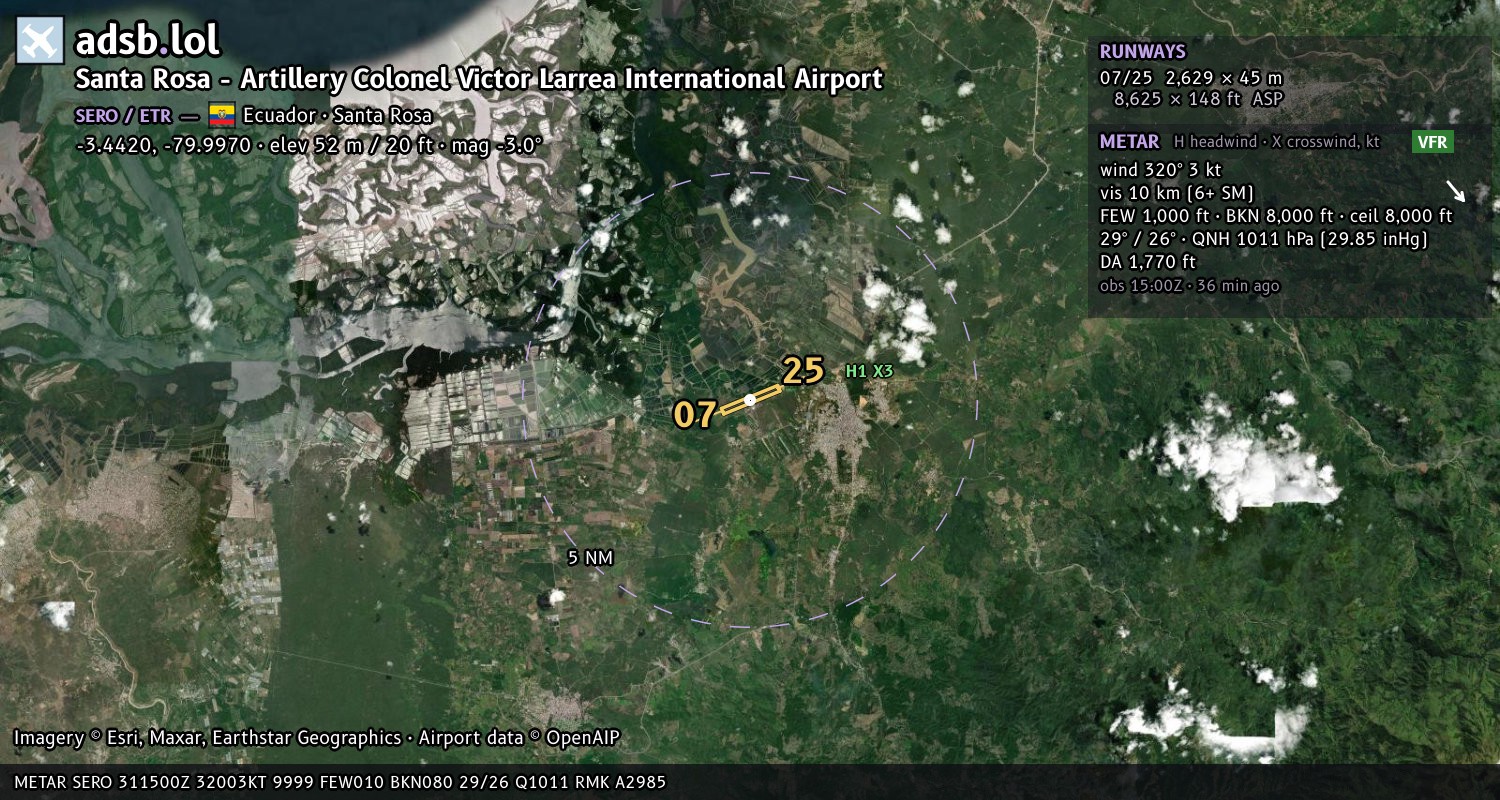The image size is (1500, 800).
Task: Select the headwind crosswind legend text
Action: (x=1276, y=142)
